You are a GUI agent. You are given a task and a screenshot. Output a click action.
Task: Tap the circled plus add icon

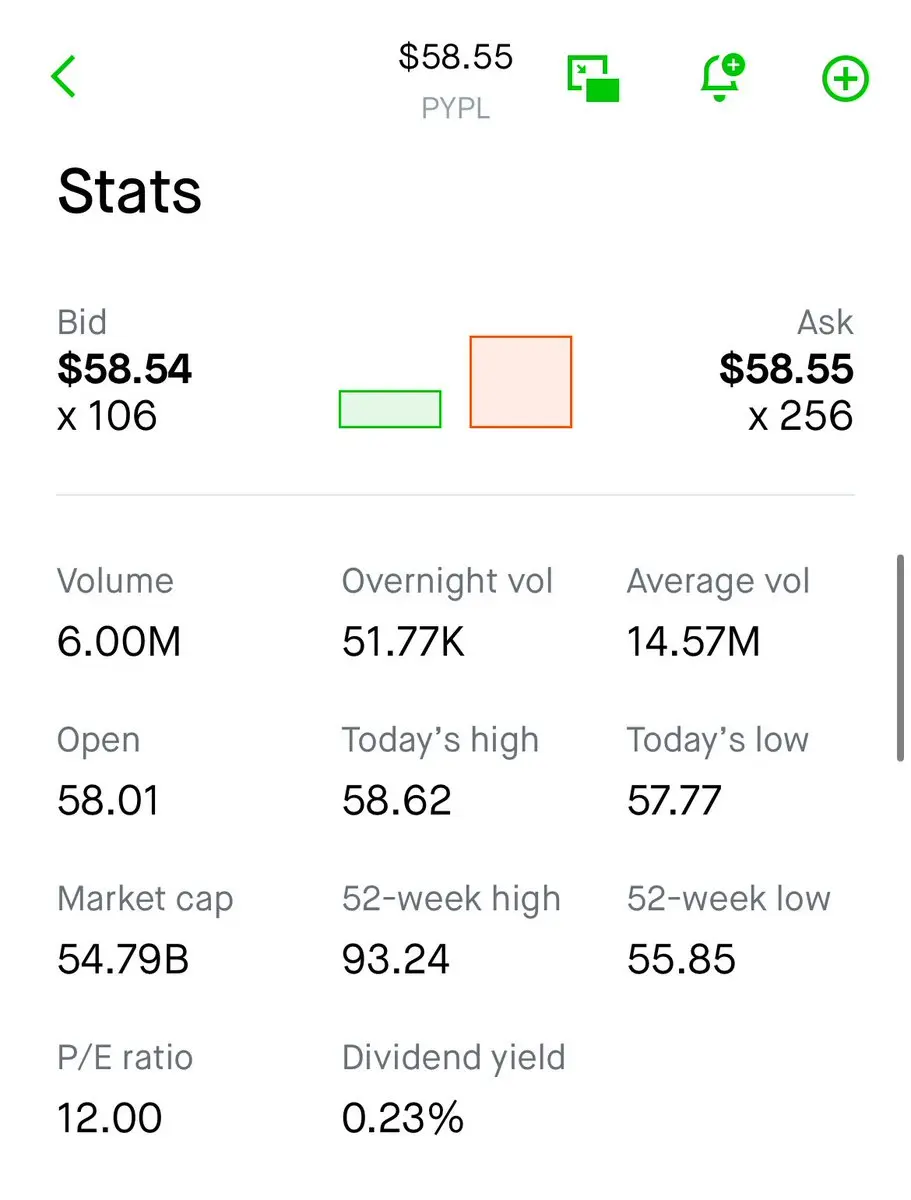[845, 79]
